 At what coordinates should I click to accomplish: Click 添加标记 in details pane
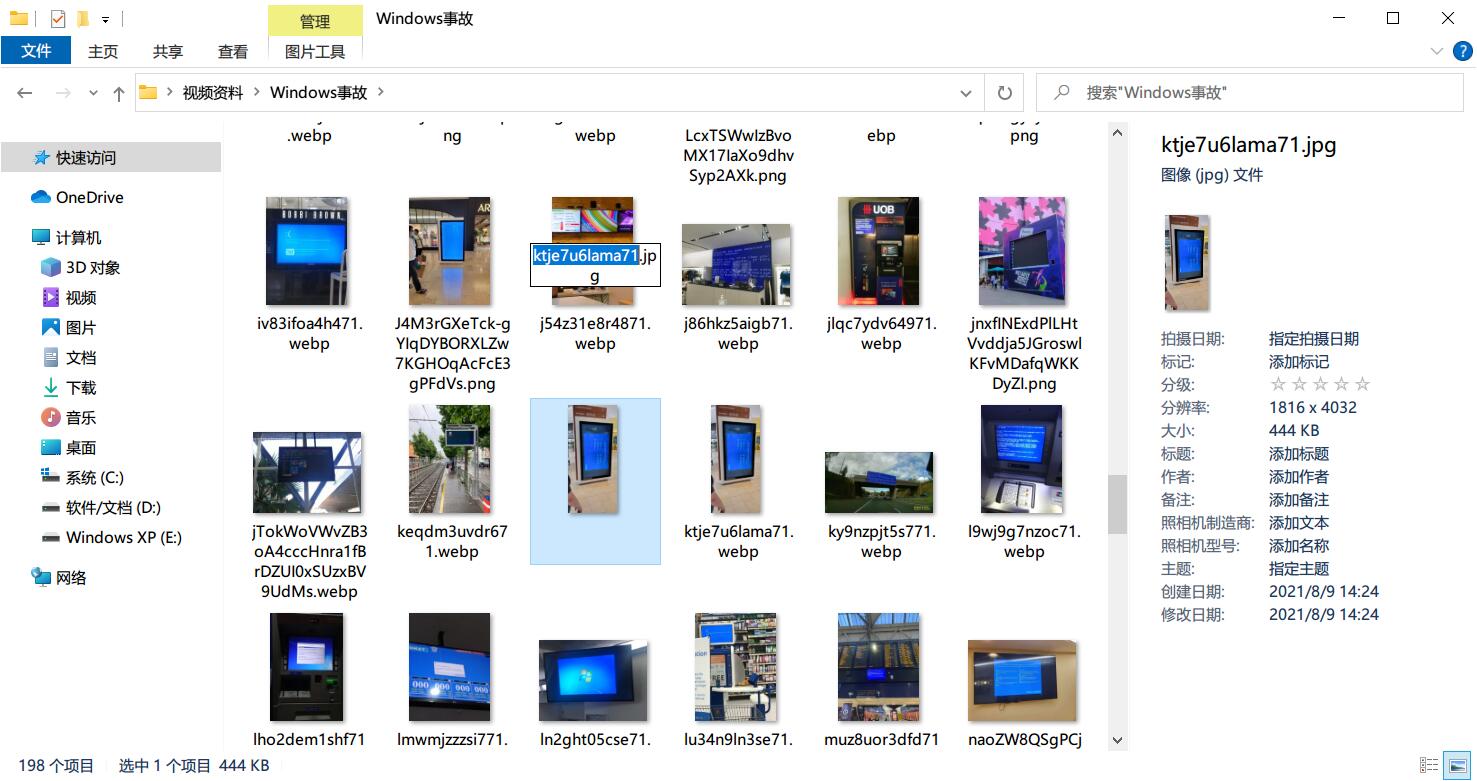[x=1298, y=362]
